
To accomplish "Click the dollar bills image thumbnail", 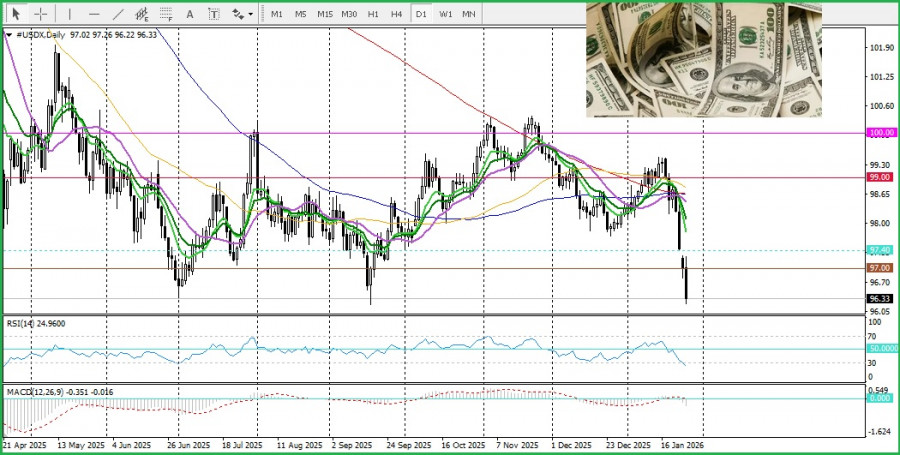I will [703, 60].
